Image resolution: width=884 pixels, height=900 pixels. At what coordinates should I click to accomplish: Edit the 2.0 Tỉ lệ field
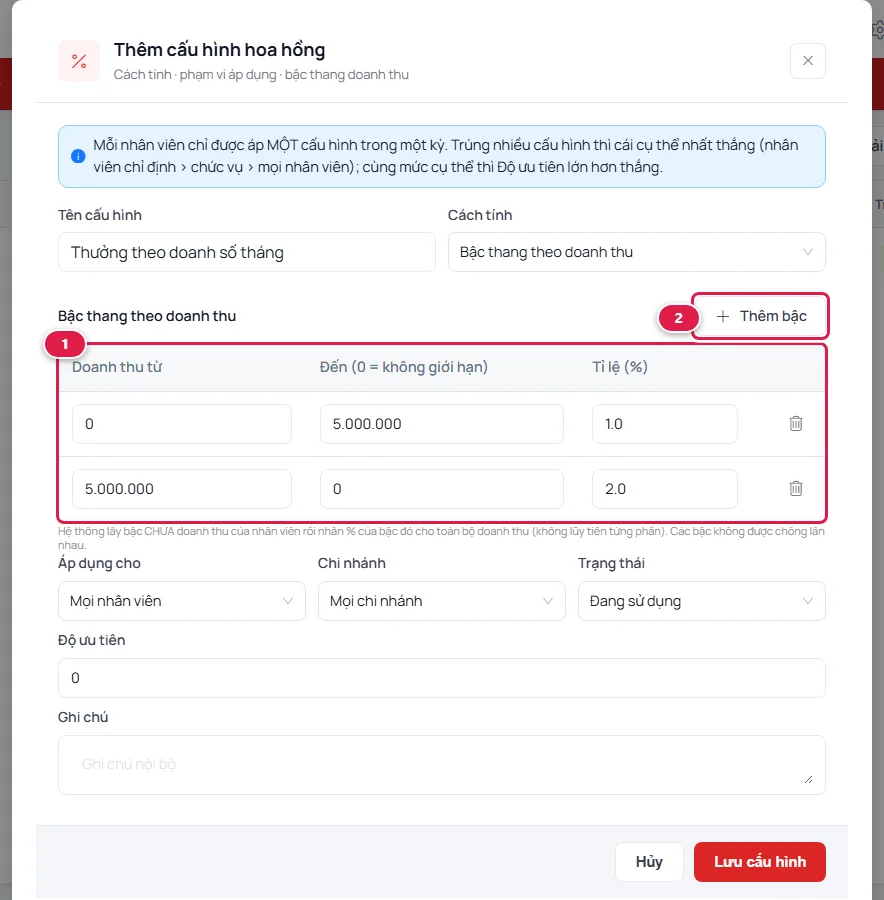point(665,489)
